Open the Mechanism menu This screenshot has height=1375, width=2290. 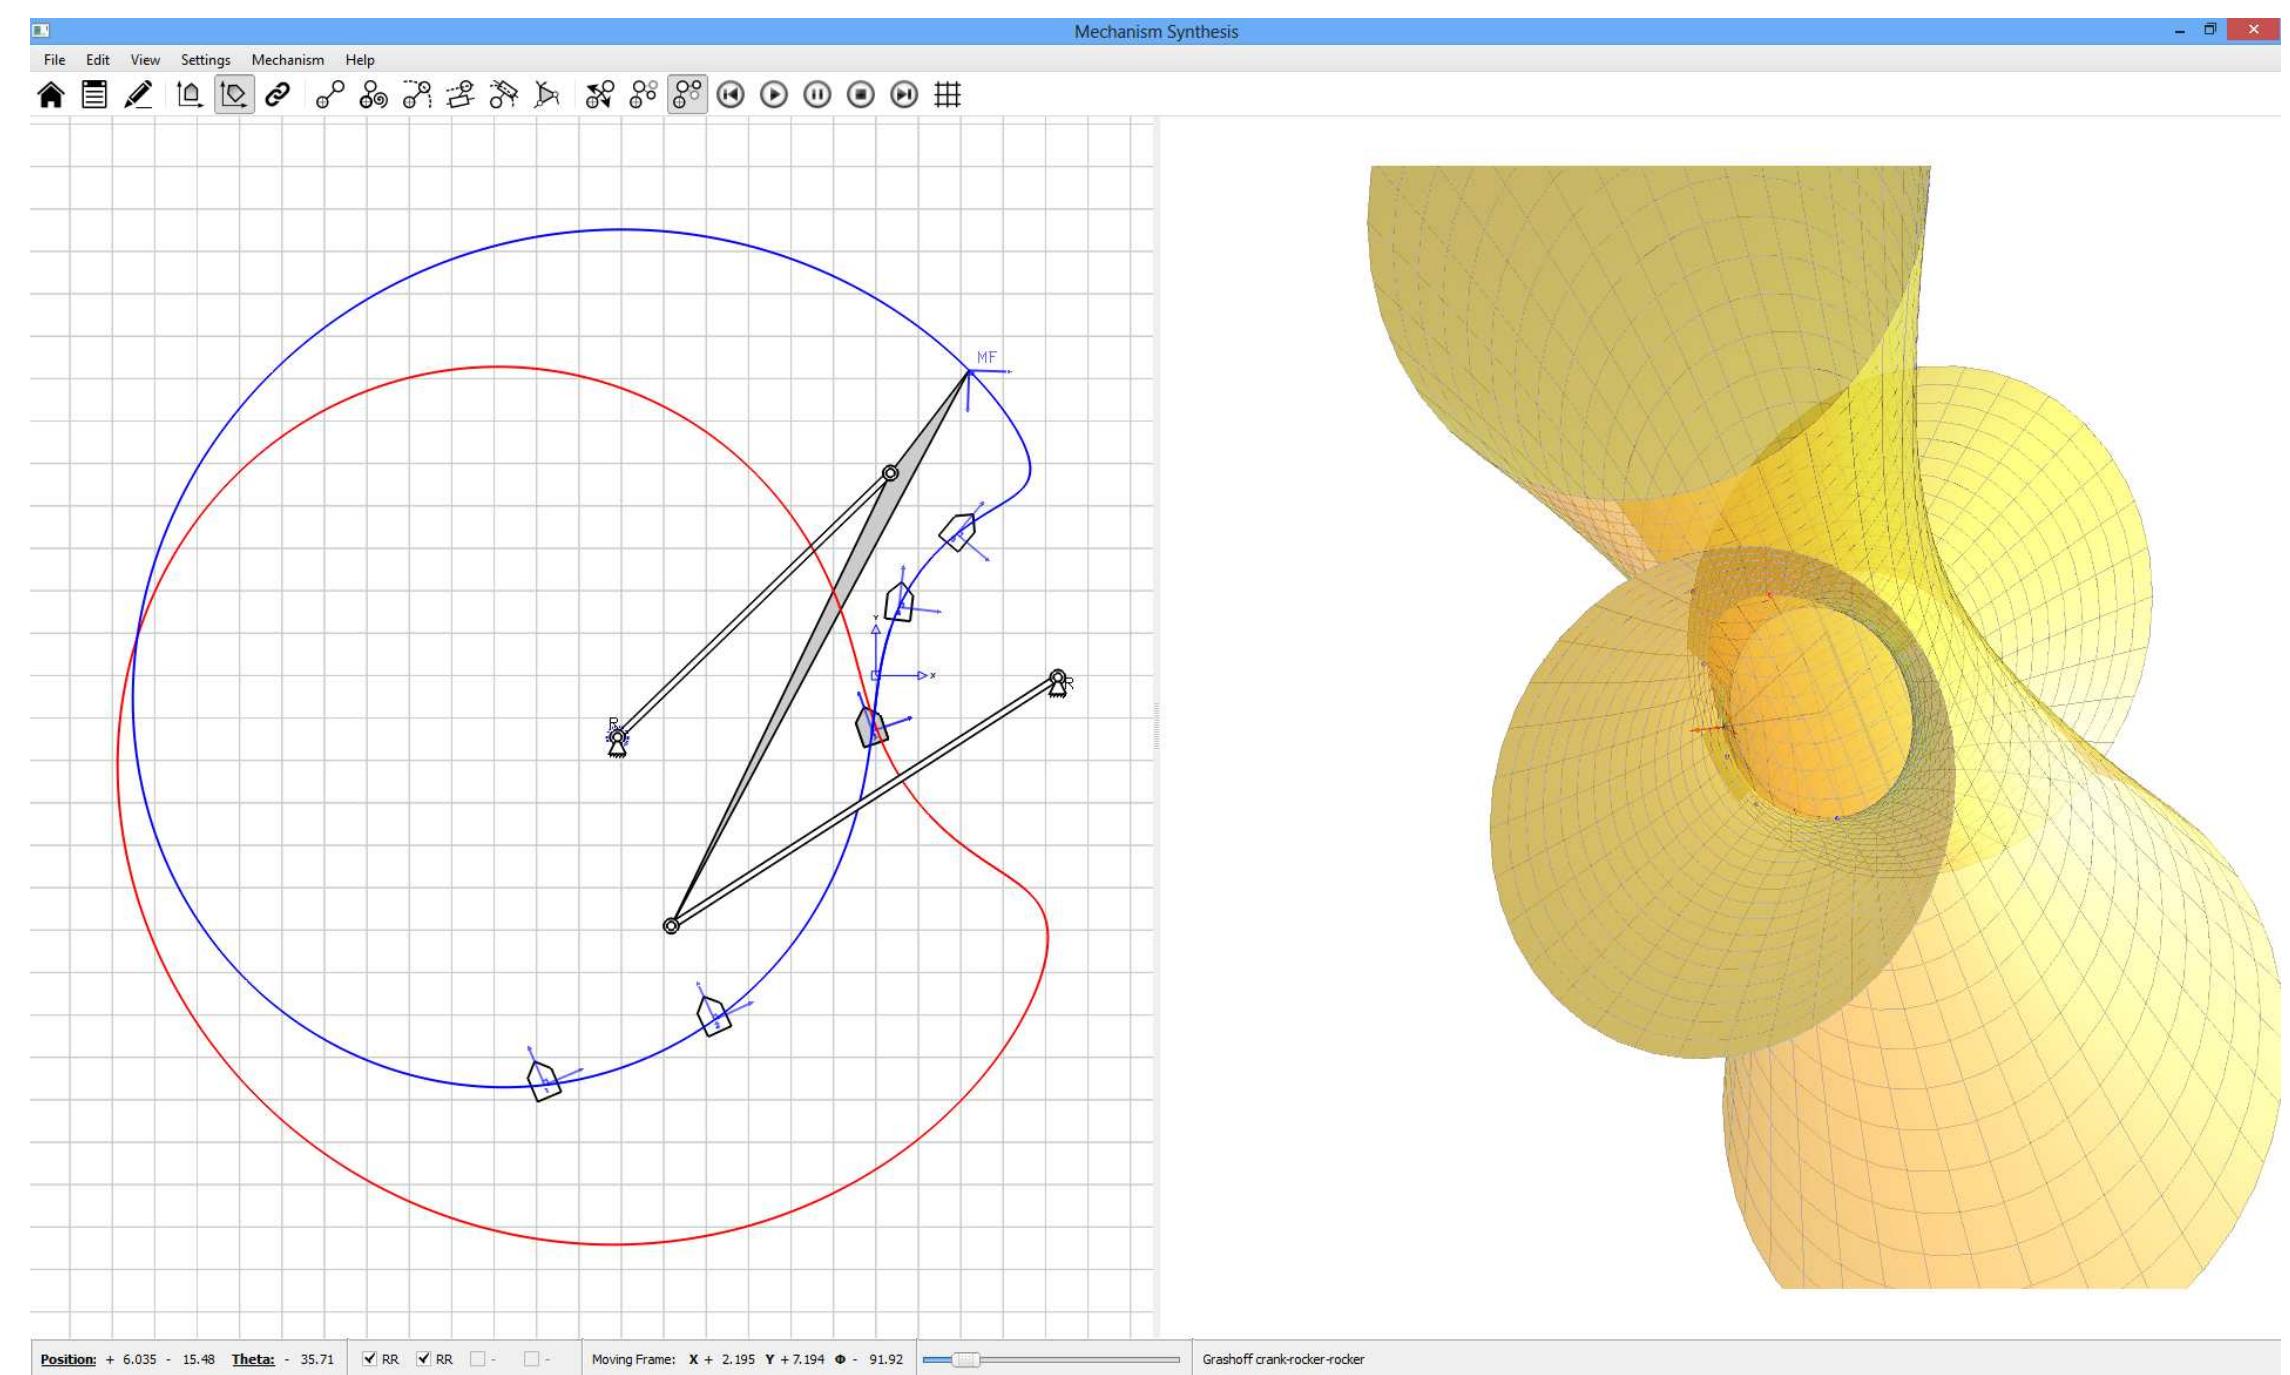pos(288,60)
